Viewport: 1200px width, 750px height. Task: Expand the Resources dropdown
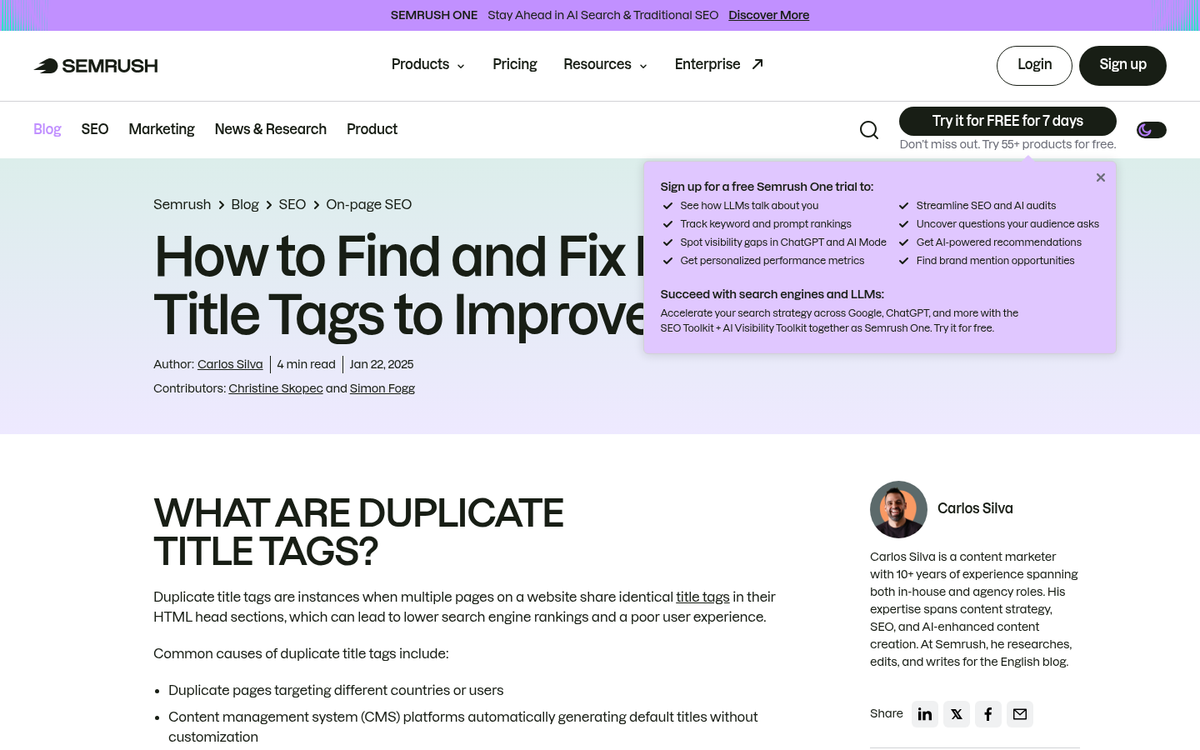[605, 64]
